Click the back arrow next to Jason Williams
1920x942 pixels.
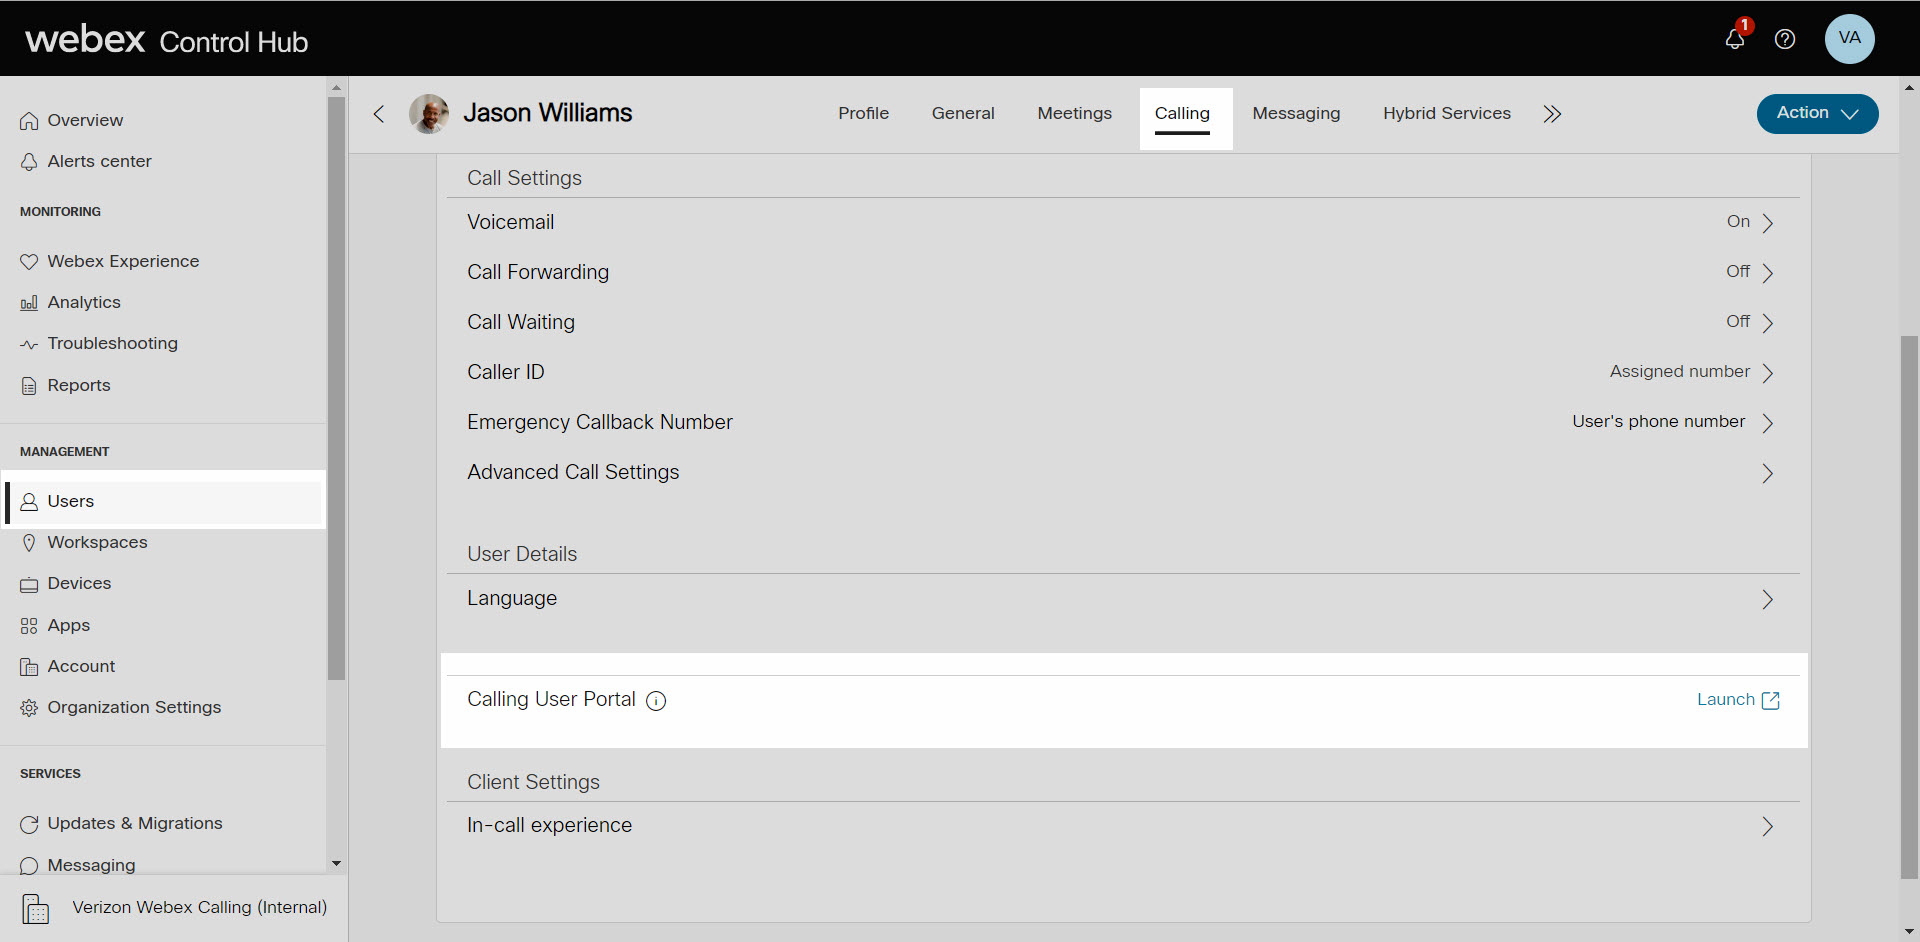pyautogui.click(x=379, y=114)
